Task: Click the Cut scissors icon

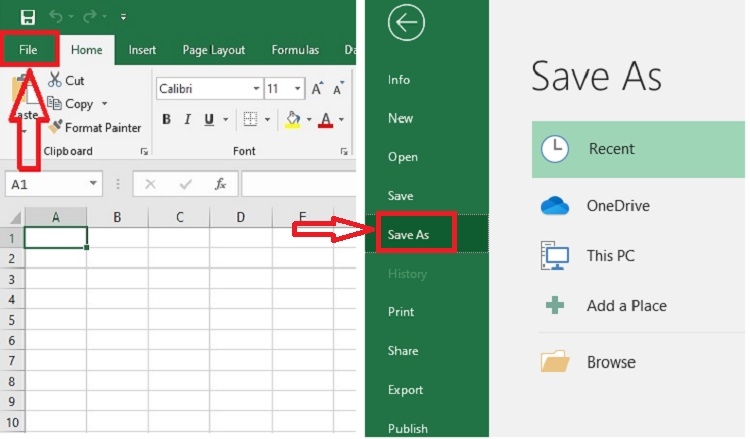Action: [55, 80]
